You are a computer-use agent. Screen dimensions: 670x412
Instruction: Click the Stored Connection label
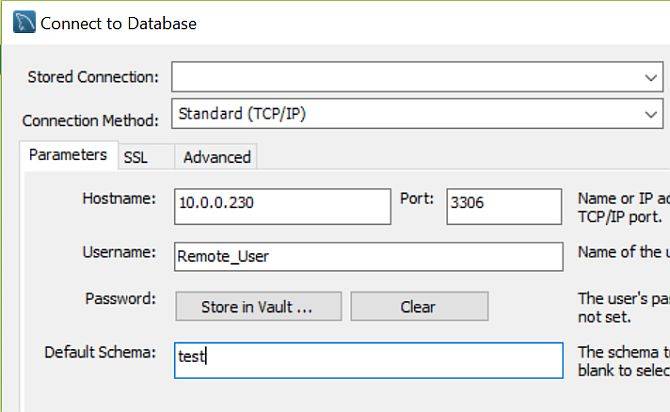[x=92, y=77]
